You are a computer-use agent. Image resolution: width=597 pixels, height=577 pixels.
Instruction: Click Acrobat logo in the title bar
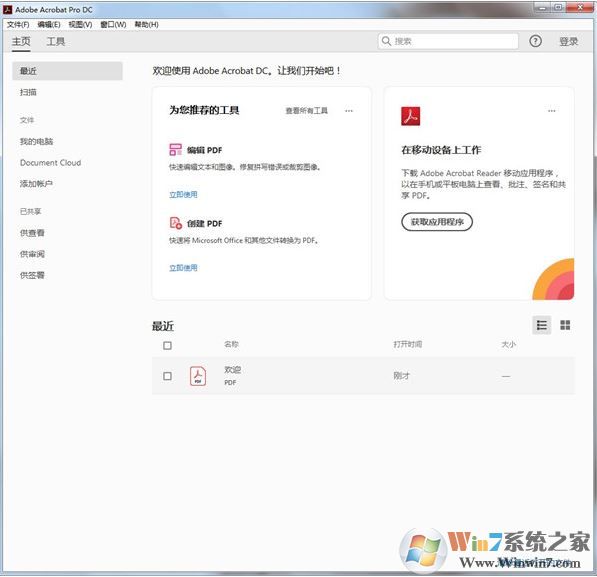tap(7, 10)
